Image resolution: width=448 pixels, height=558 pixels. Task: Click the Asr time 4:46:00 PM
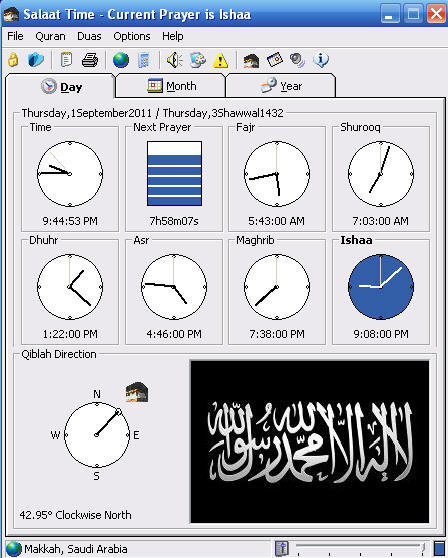174,334
